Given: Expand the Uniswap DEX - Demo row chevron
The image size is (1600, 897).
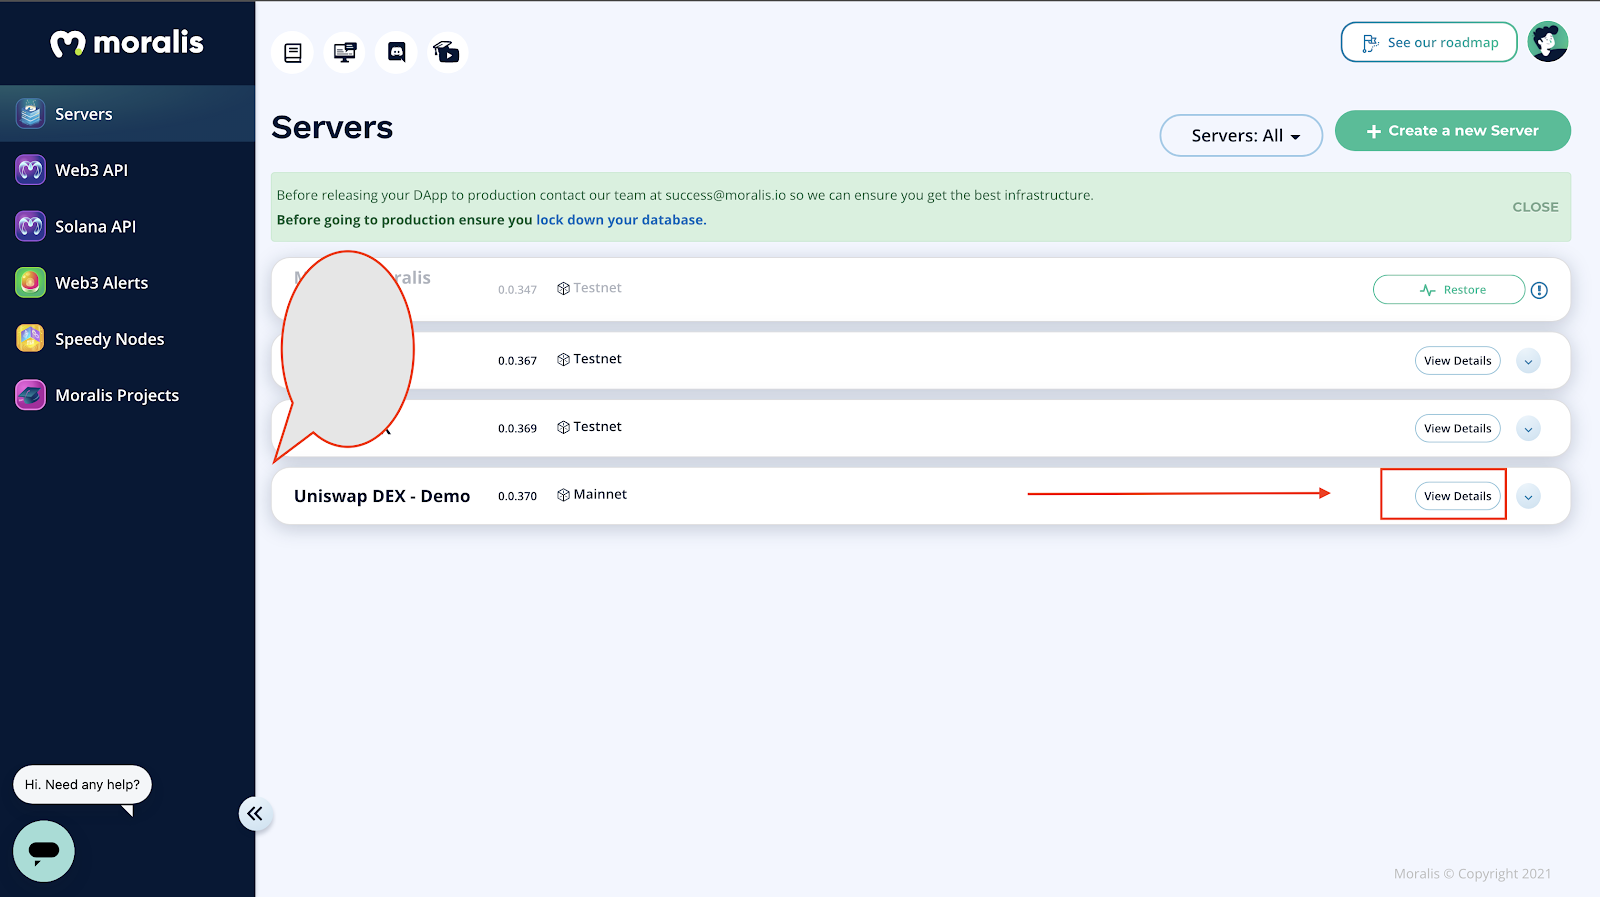Looking at the screenshot, I should pyautogui.click(x=1528, y=497).
